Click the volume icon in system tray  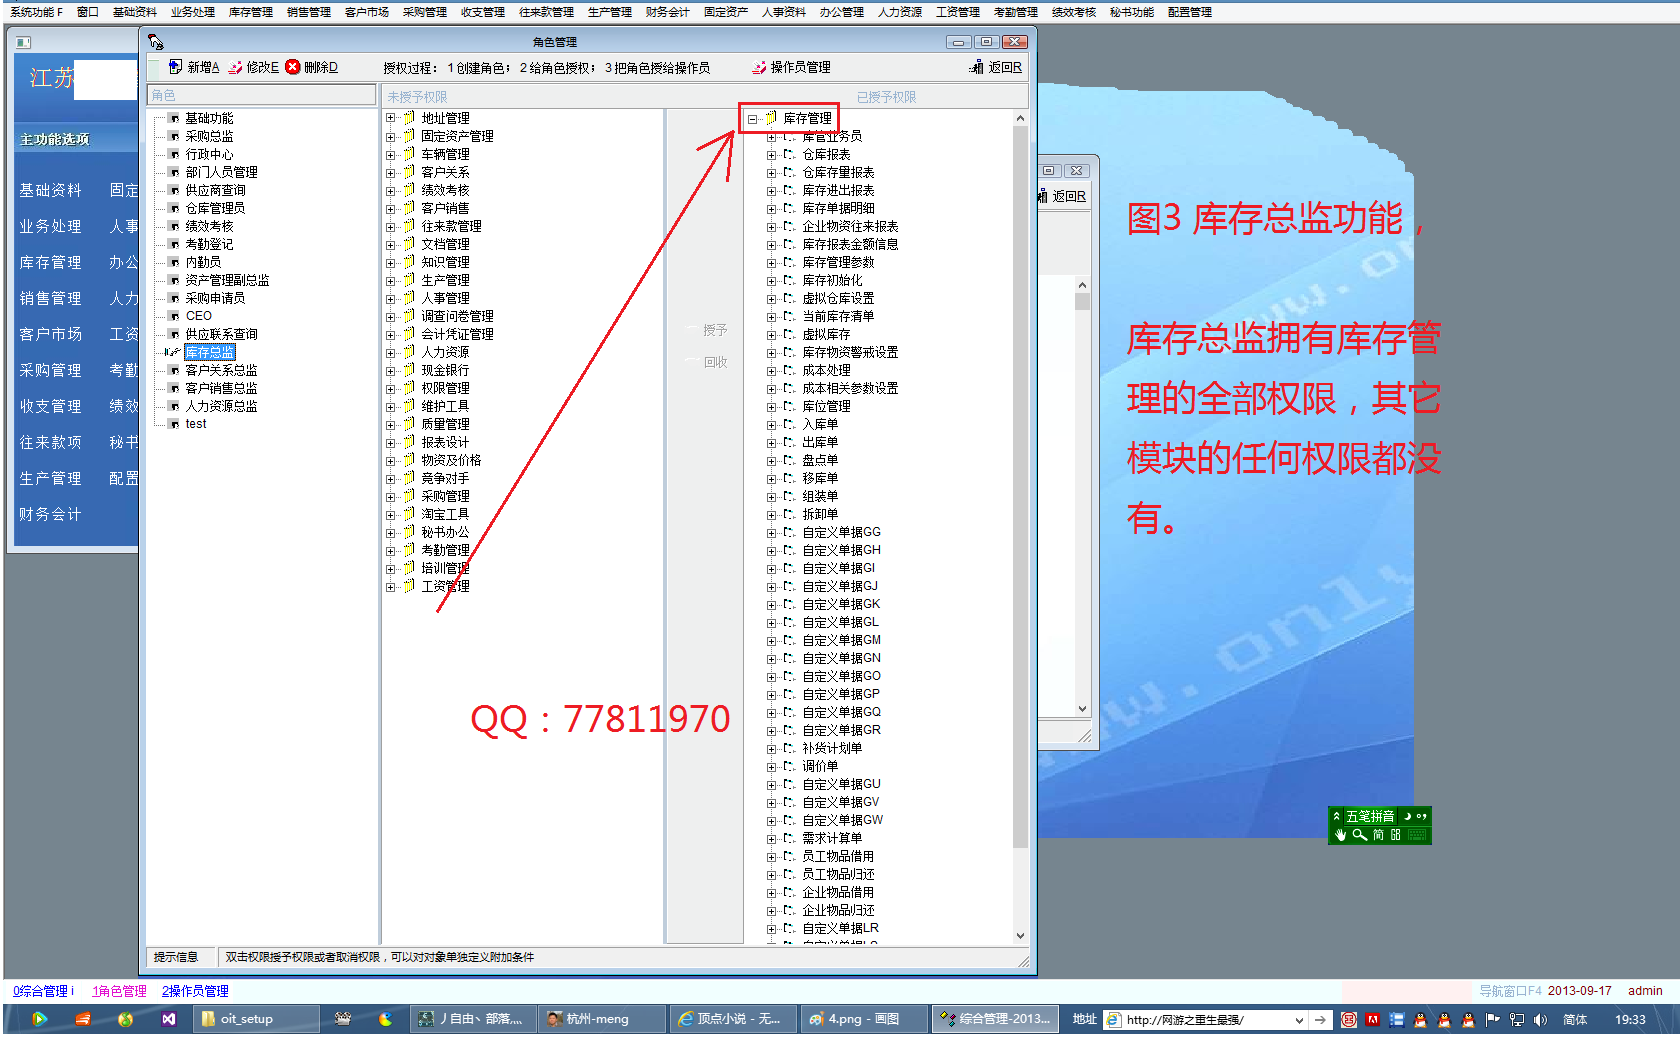point(1540,1020)
